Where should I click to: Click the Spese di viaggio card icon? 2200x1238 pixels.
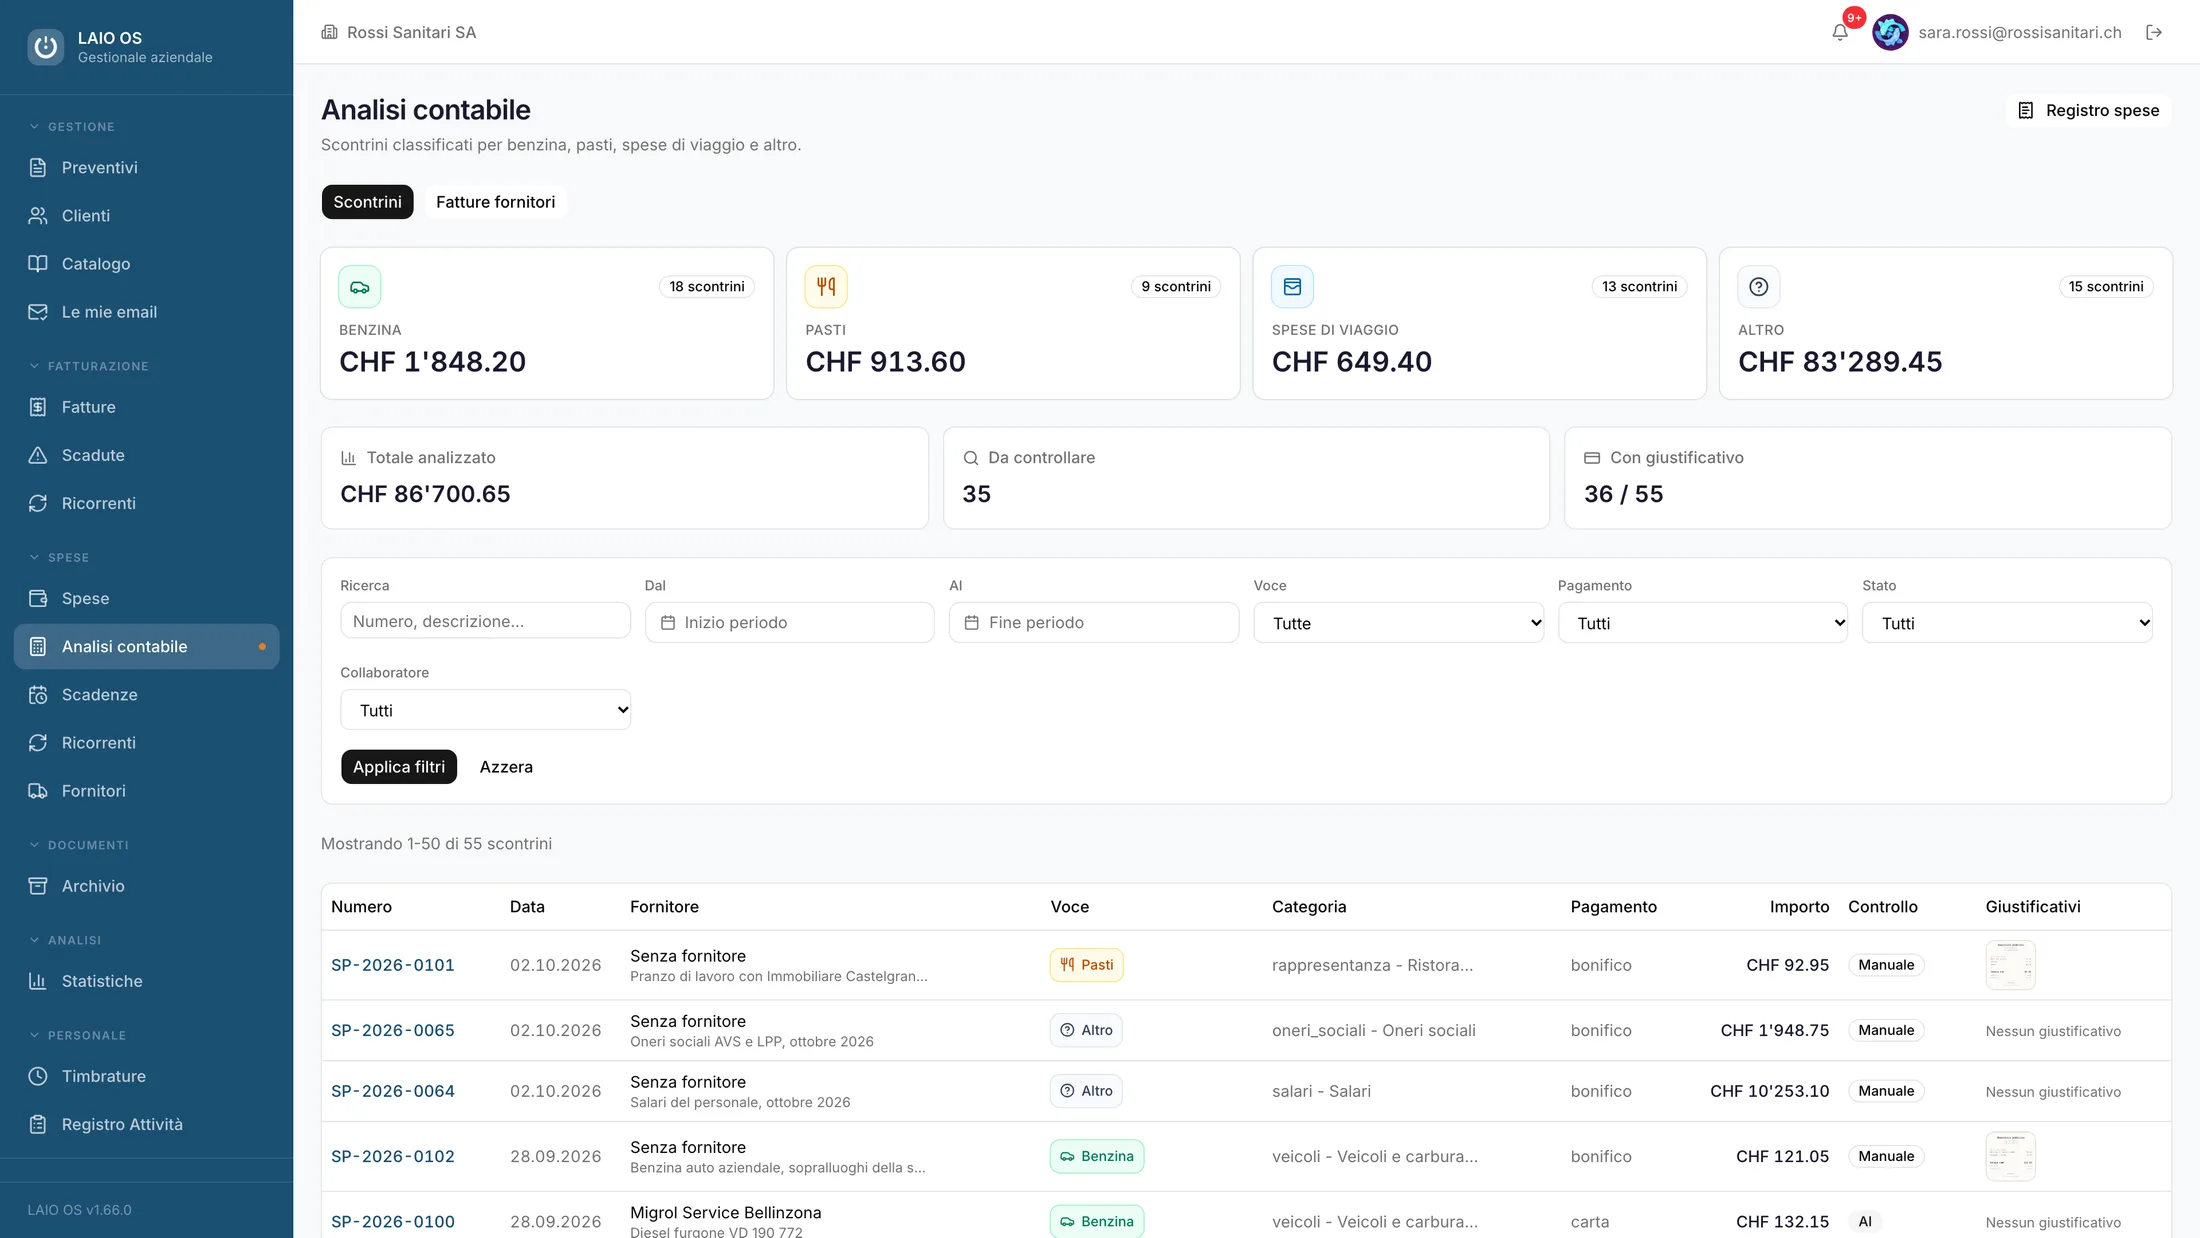click(1292, 287)
